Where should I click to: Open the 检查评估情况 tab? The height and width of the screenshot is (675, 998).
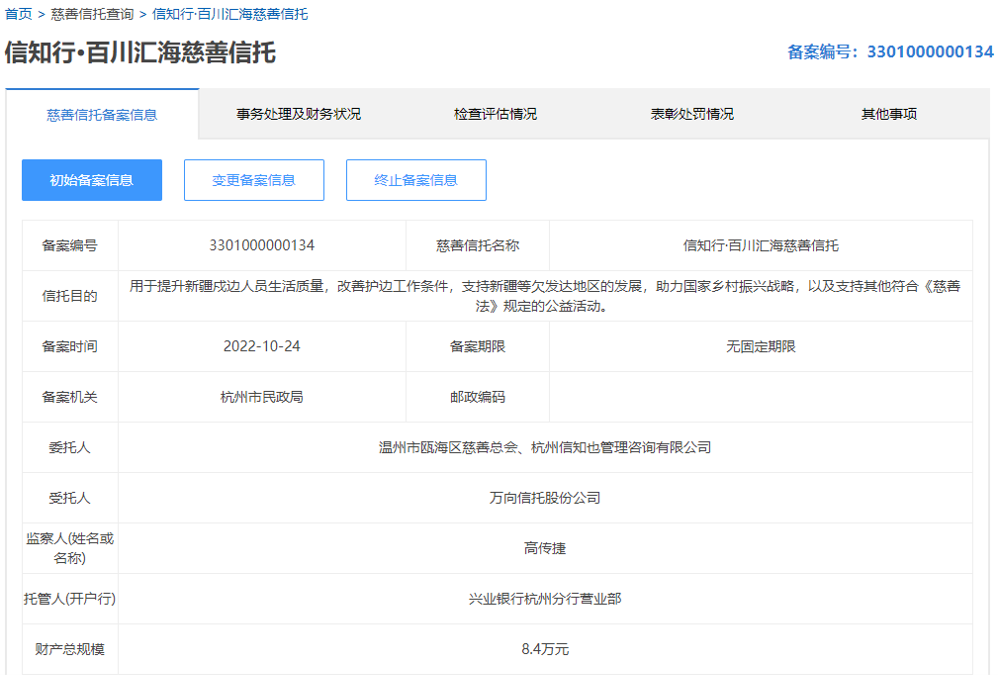coord(495,114)
